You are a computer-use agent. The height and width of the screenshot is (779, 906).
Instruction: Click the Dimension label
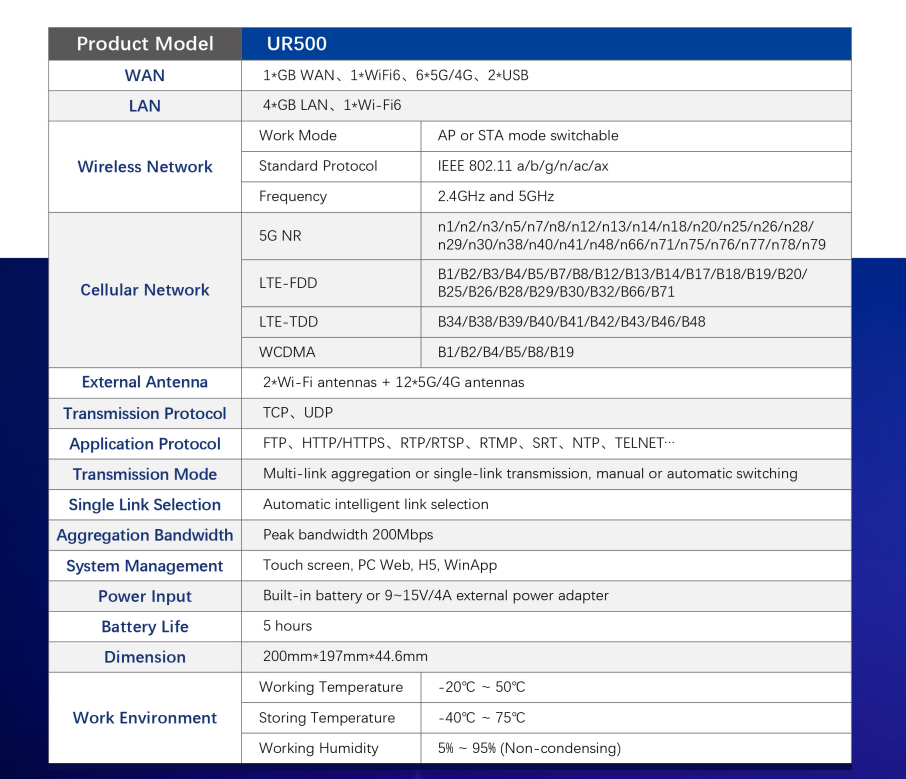[145, 658]
